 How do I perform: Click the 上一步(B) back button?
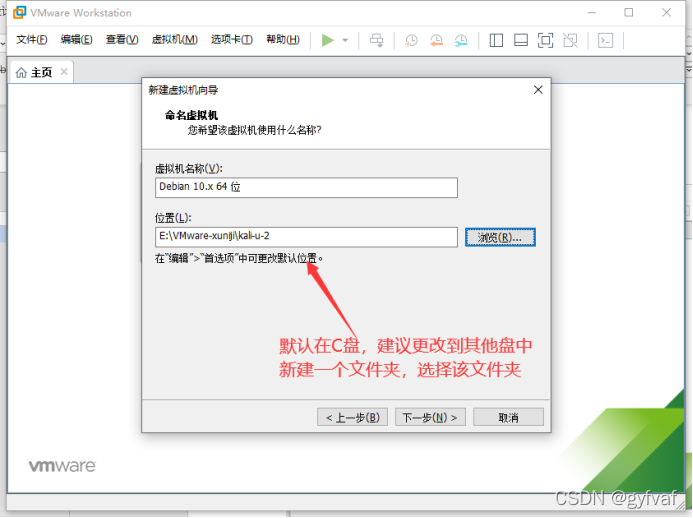pos(352,417)
